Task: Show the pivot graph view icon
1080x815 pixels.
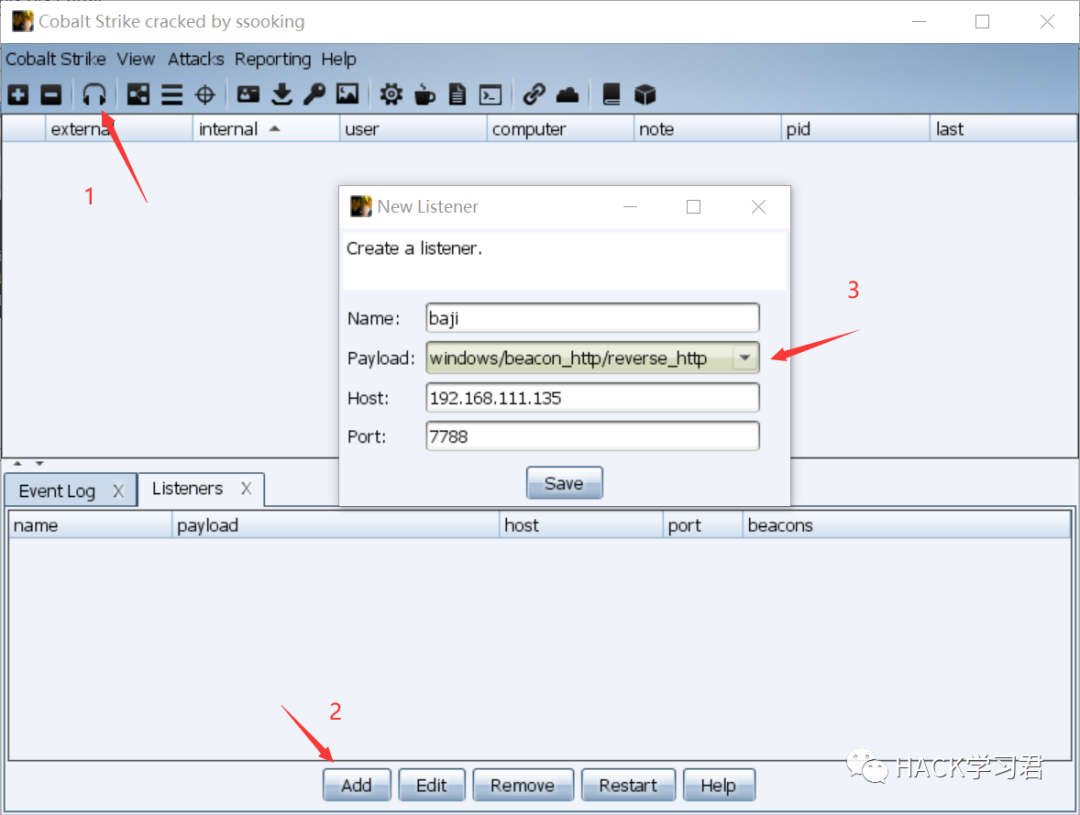Action: pos(138,94)
